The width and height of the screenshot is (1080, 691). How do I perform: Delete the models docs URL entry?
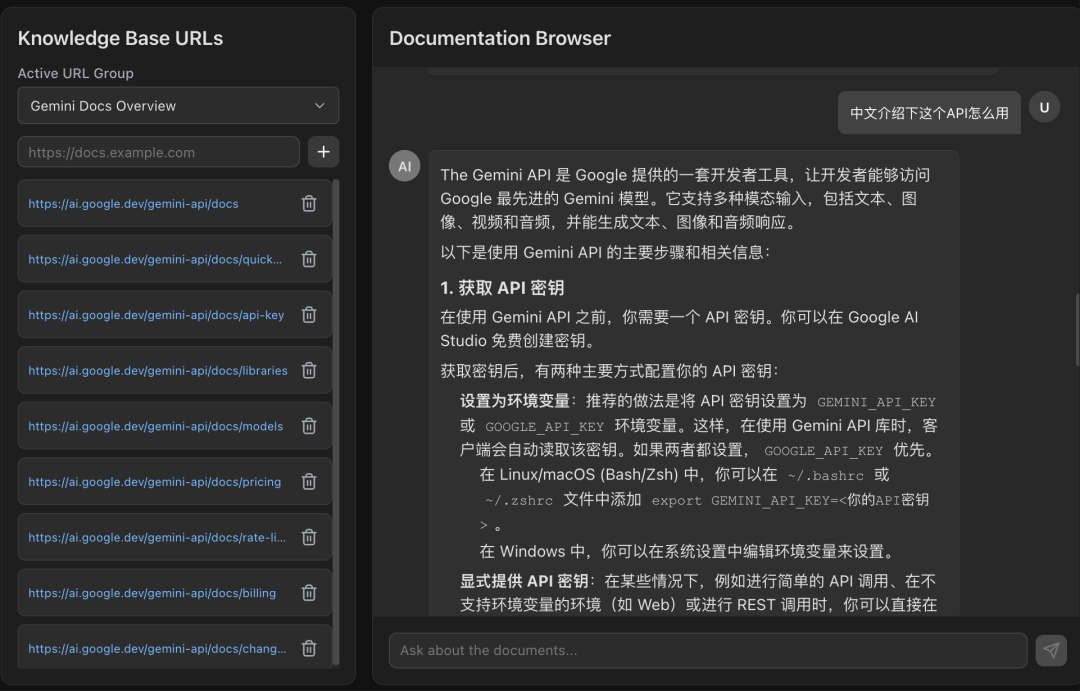coord(309,426)
